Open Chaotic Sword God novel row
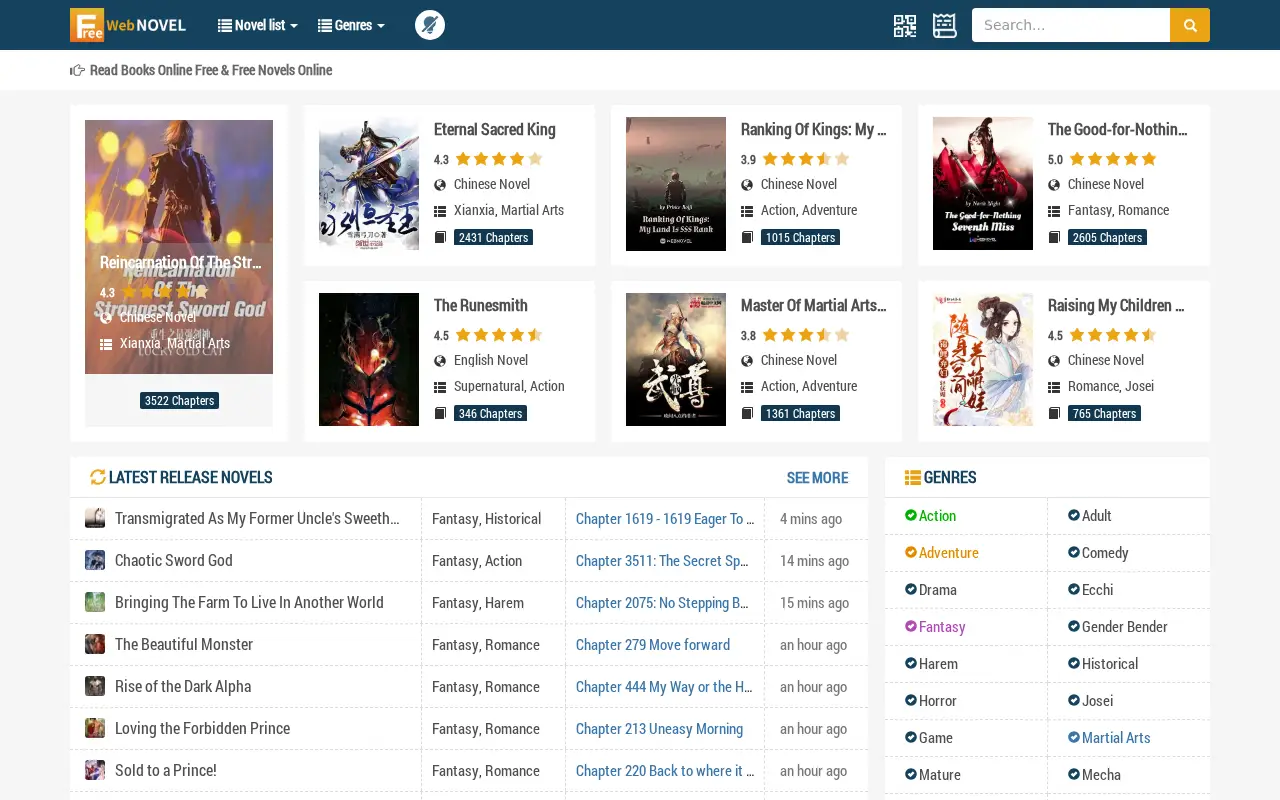Viewport: 1280px width, 800px height. tap(174, 560)
